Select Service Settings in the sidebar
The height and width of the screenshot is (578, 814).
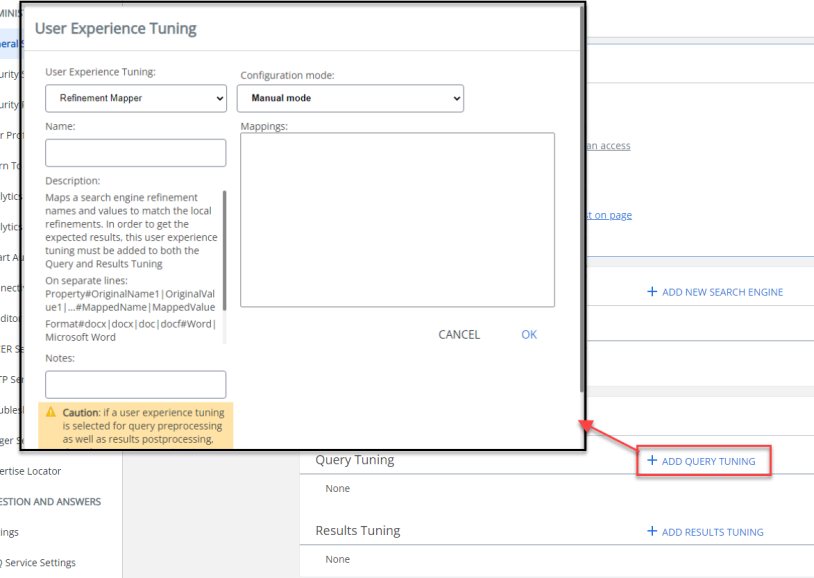coord(40,562)
